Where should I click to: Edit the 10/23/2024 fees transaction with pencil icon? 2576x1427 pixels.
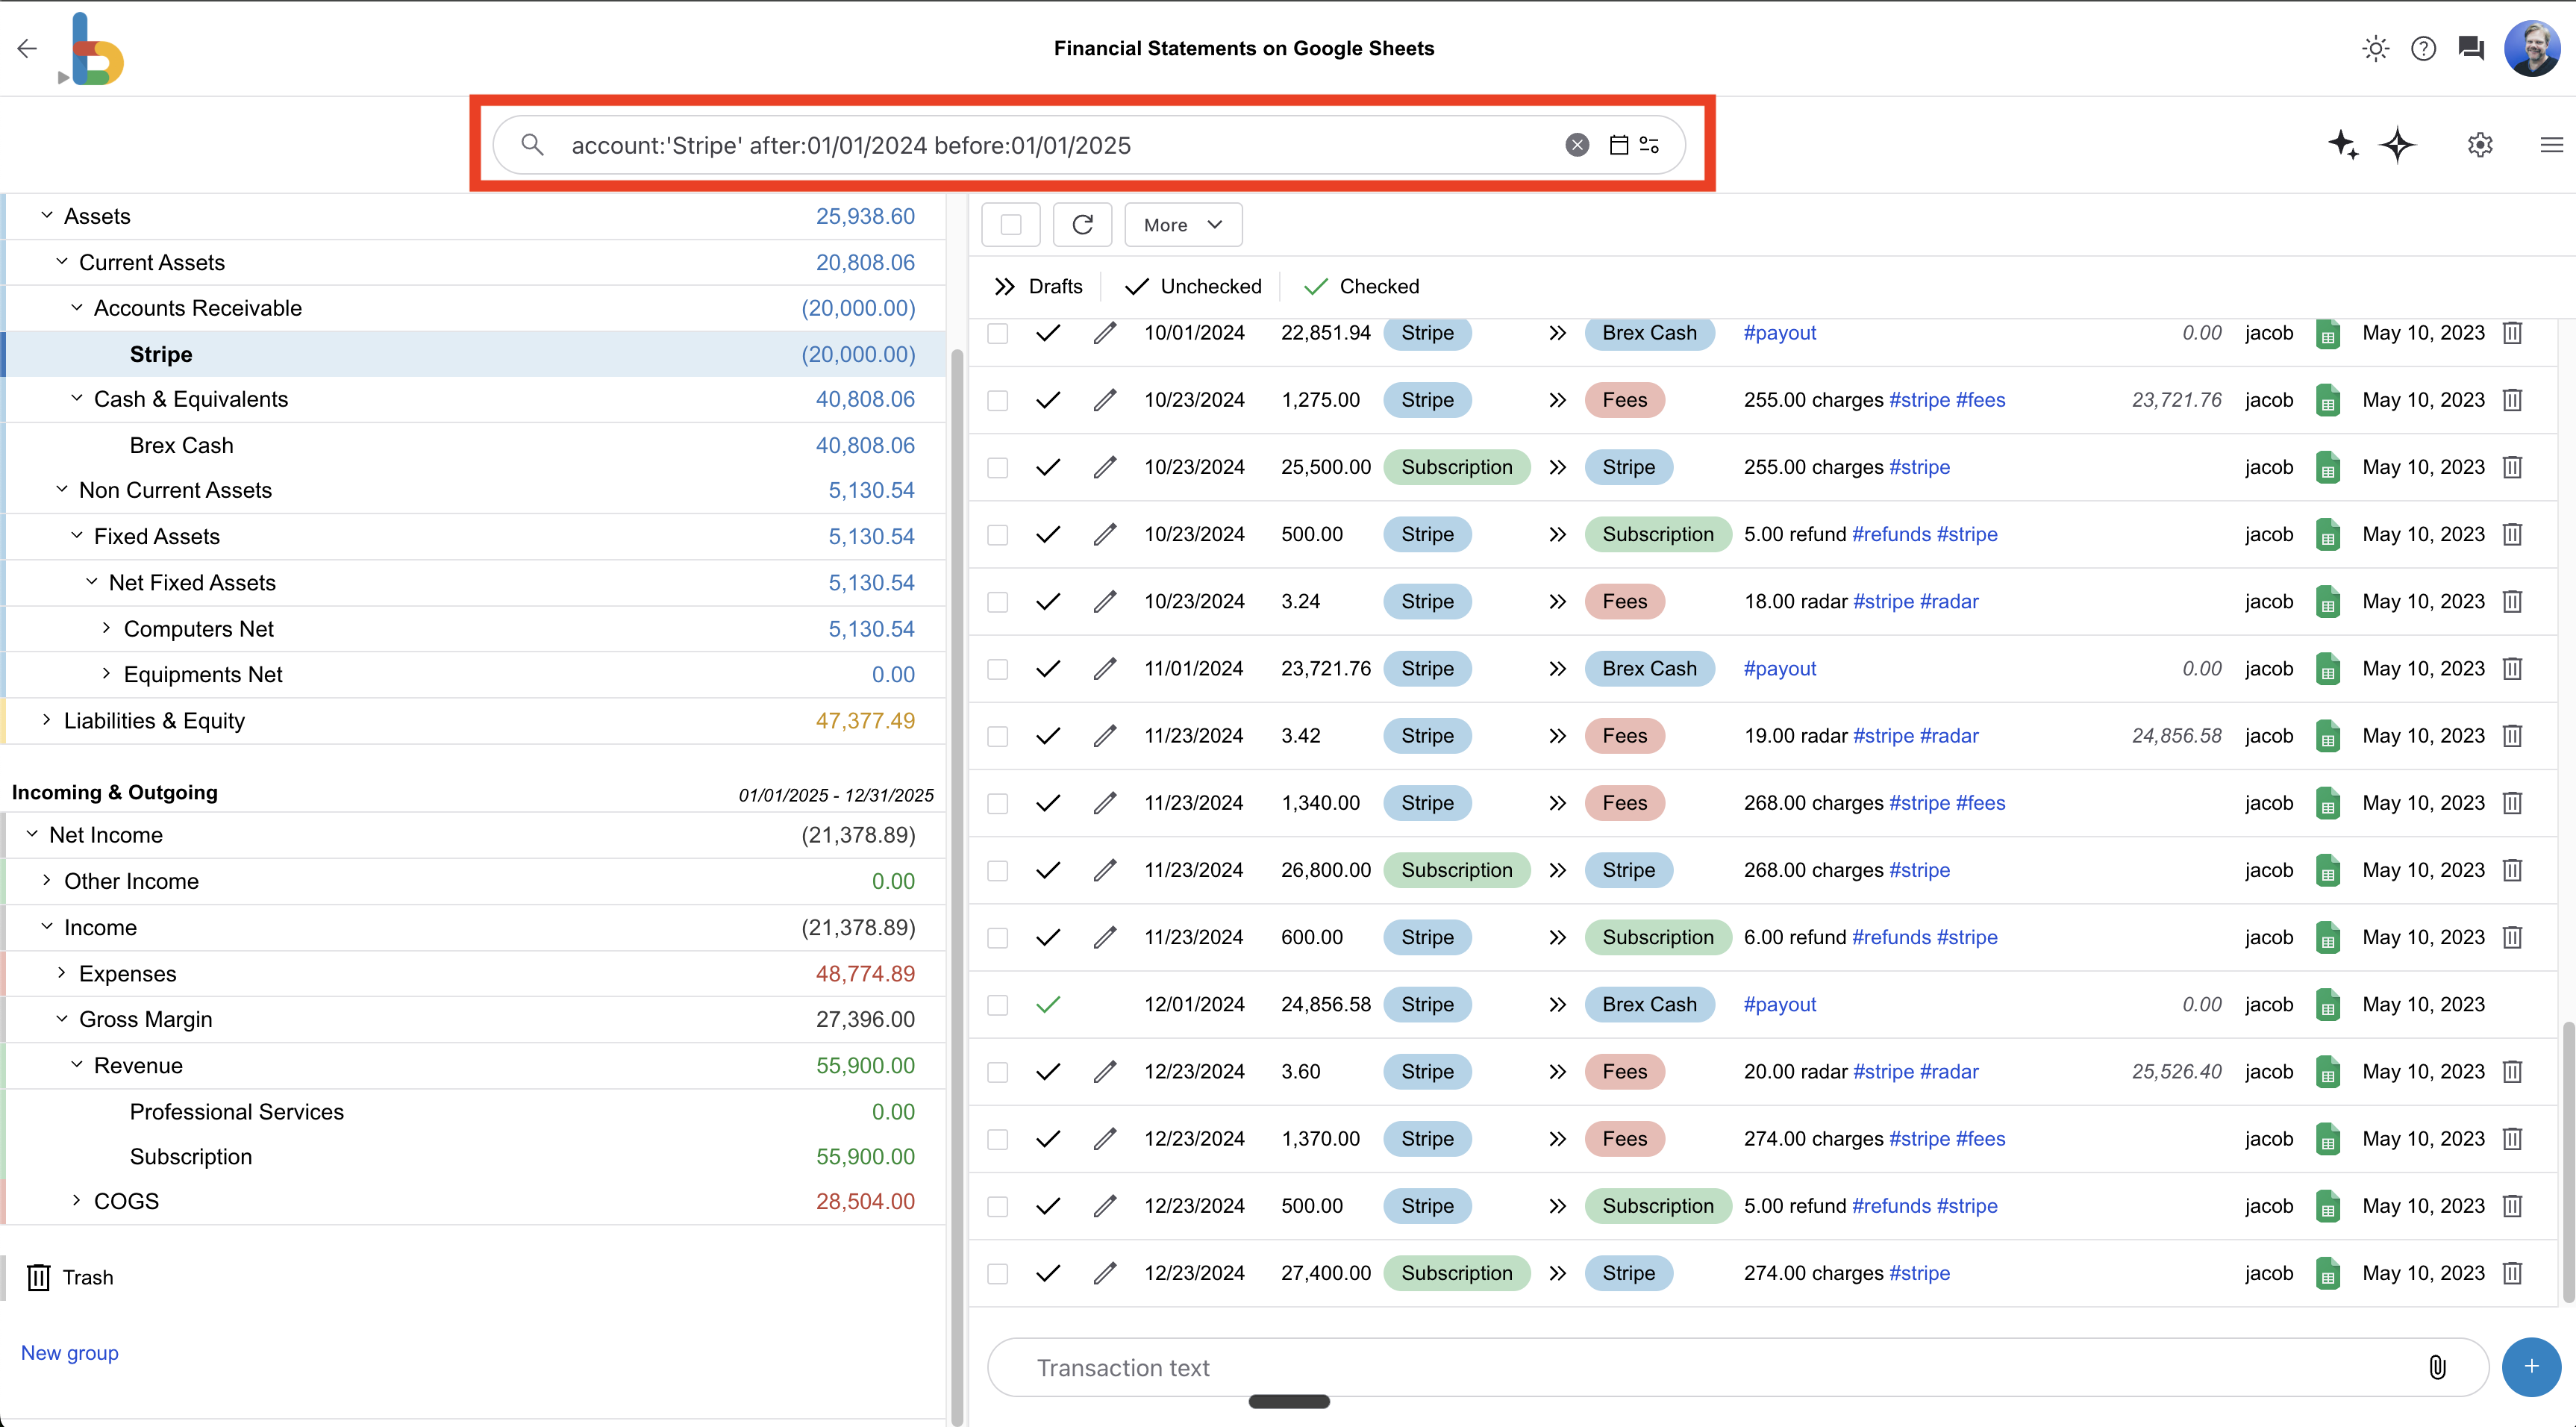(x=1104, y=399)
